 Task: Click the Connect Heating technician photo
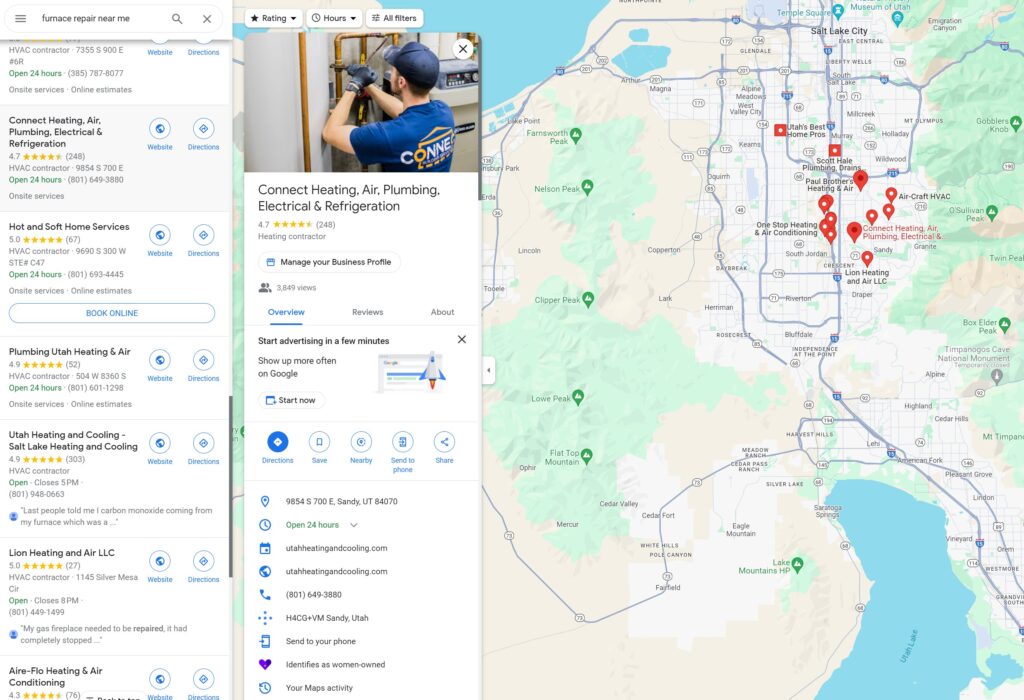(362, 103)
